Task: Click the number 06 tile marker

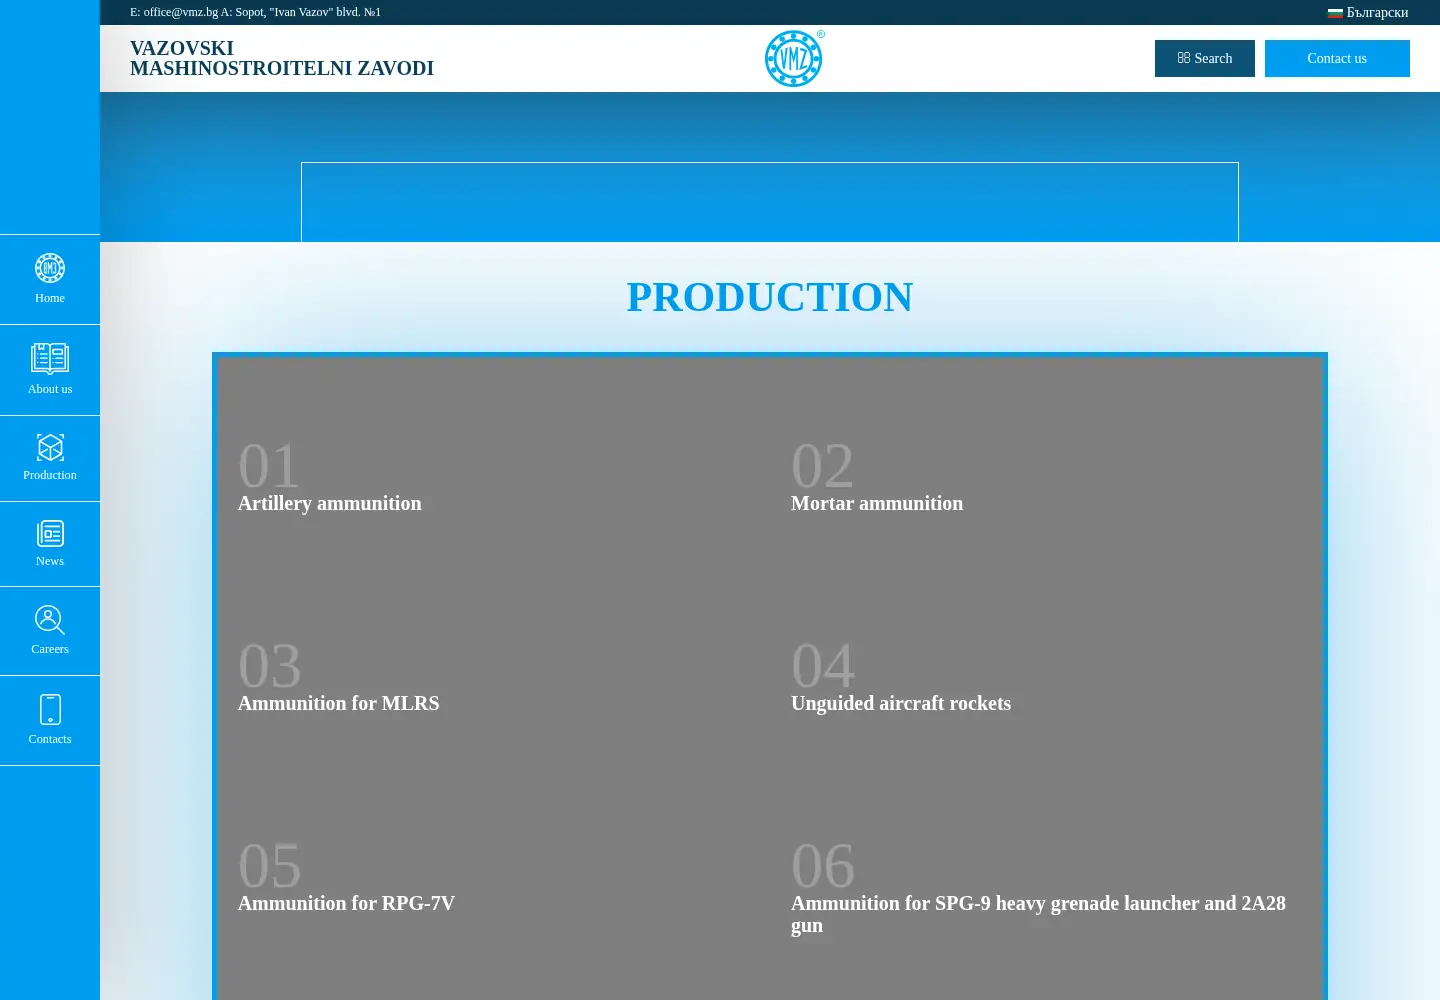Action: pyautogui.click(x=823, y=866)
